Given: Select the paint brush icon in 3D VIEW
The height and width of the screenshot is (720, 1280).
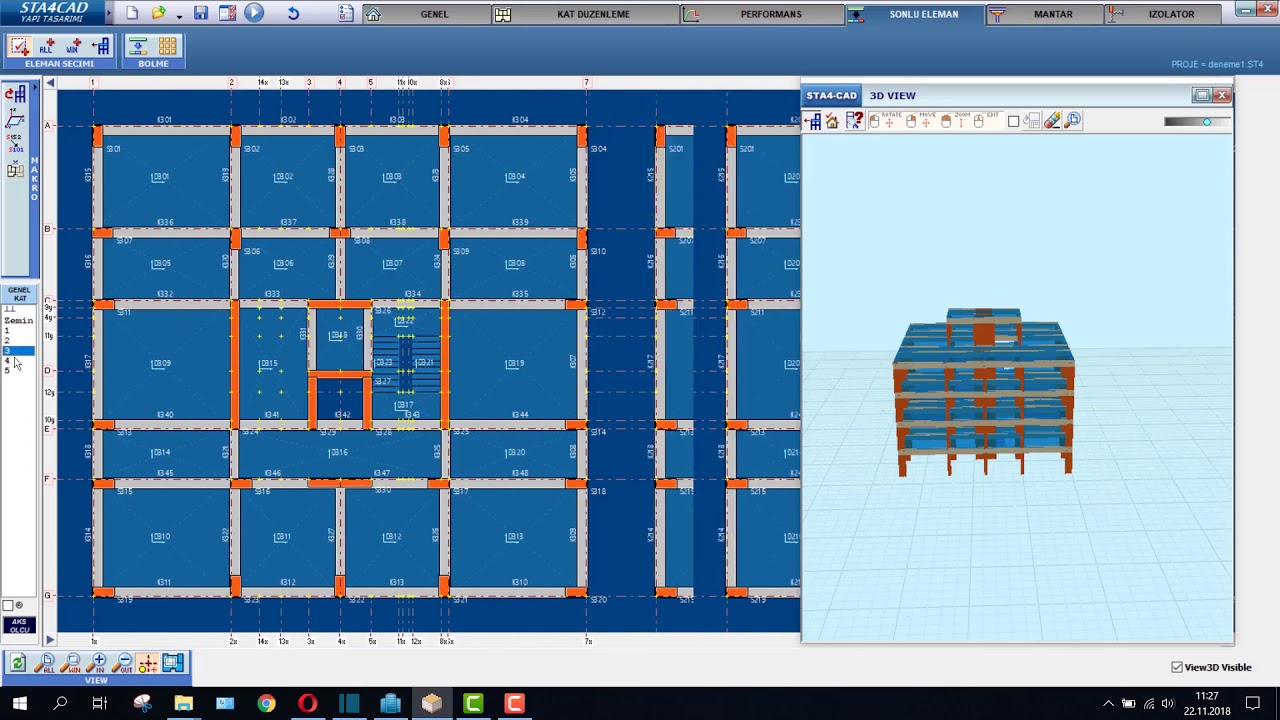Looking at the screenshot, I should (x=1052, y=121).
